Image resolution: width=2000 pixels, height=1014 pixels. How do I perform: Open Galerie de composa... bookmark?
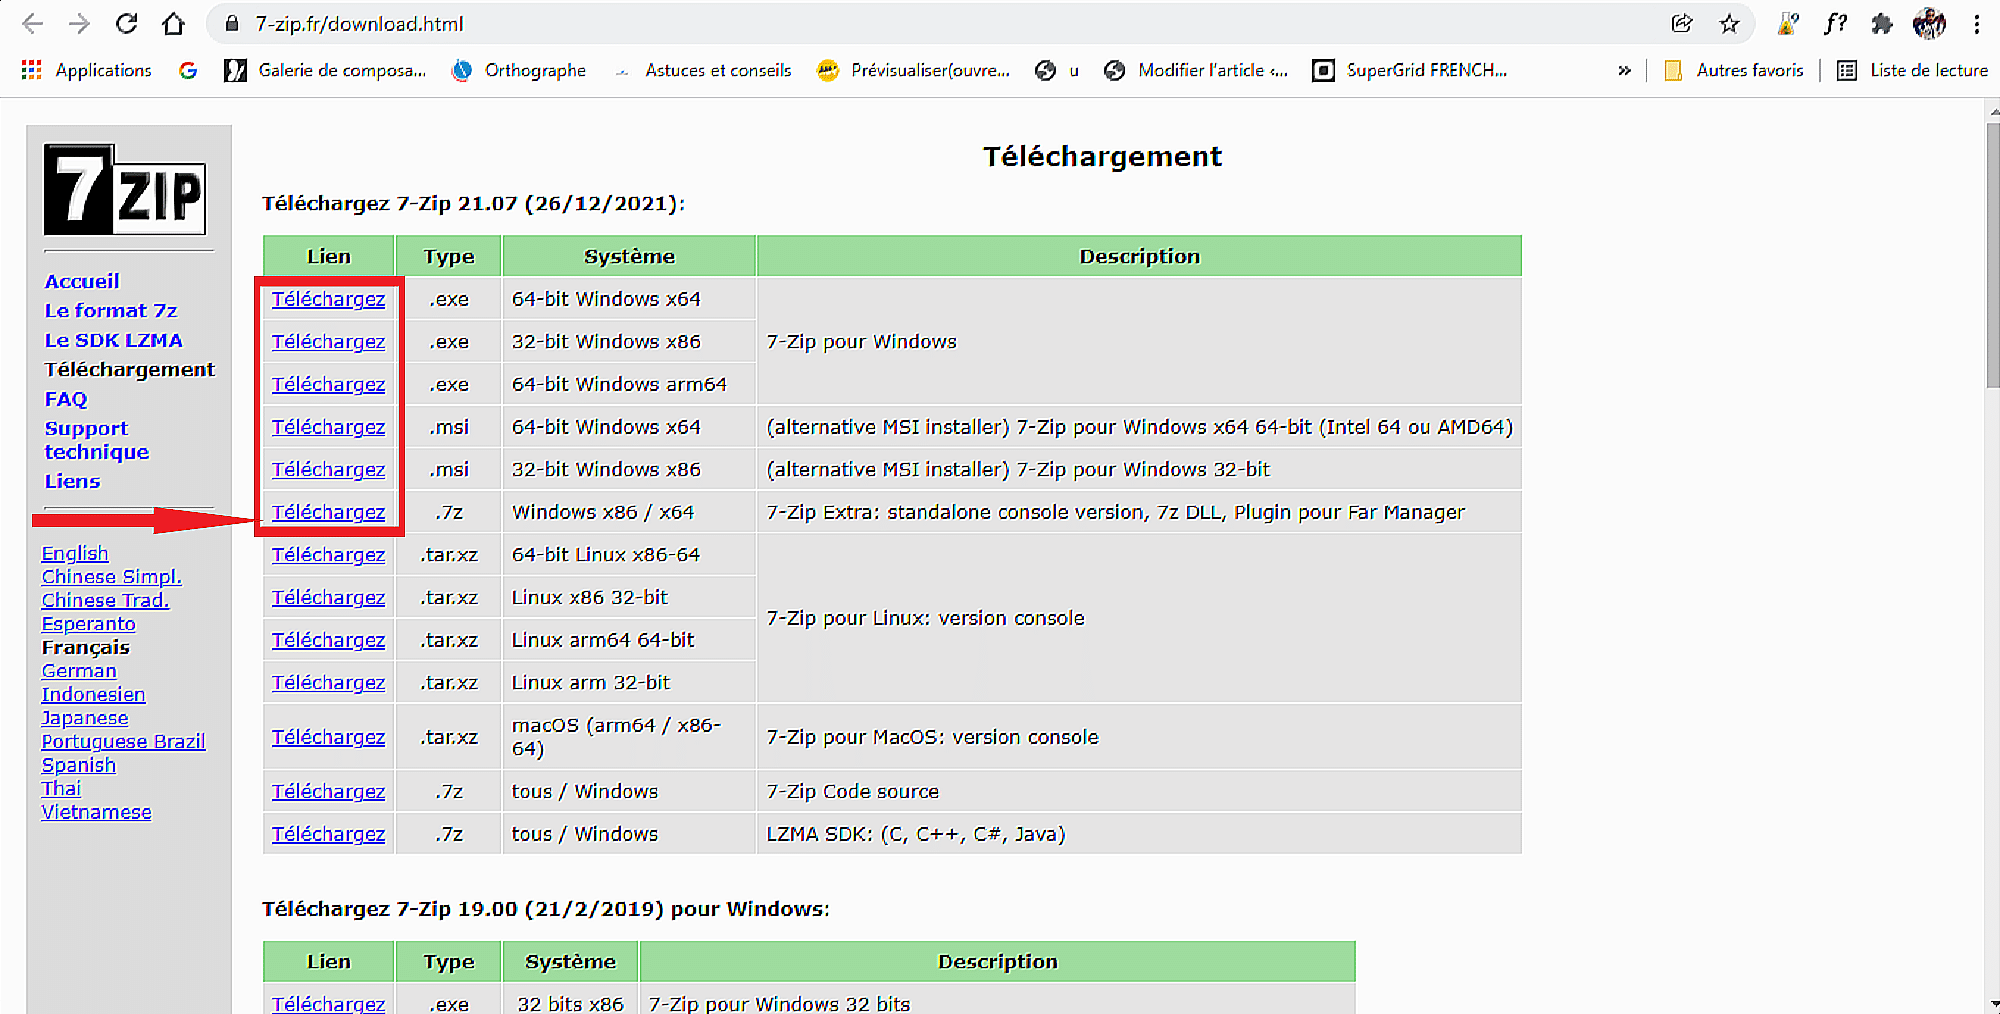click(x=326, y=70)
